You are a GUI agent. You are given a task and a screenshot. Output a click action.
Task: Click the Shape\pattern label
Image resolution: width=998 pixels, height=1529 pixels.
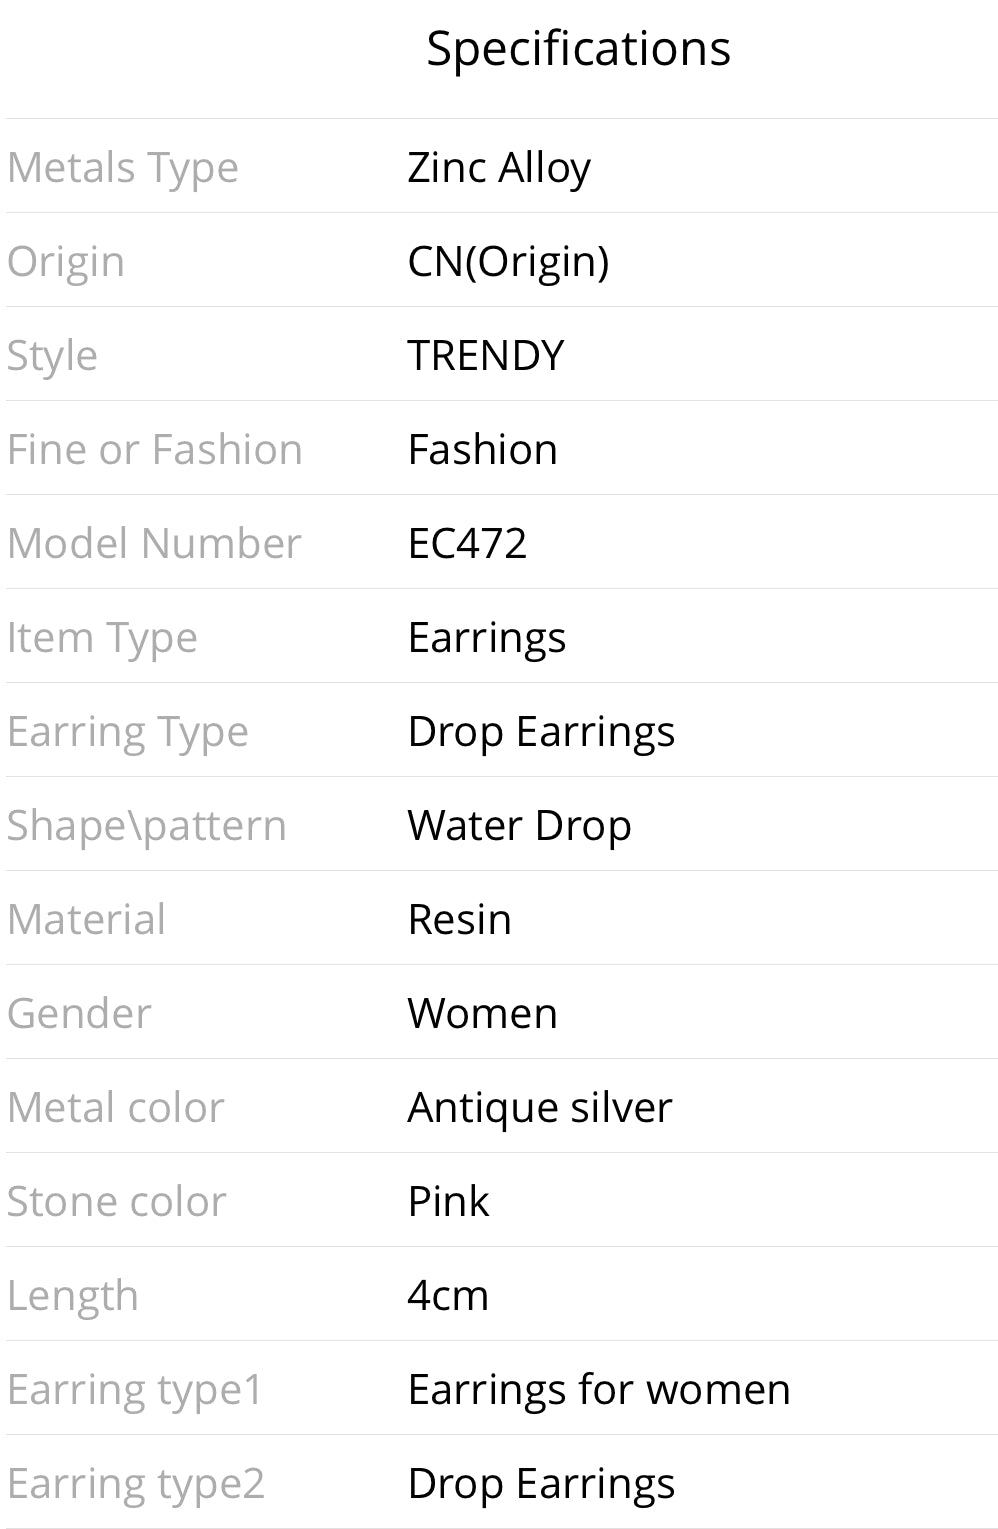tap(146, 826)
